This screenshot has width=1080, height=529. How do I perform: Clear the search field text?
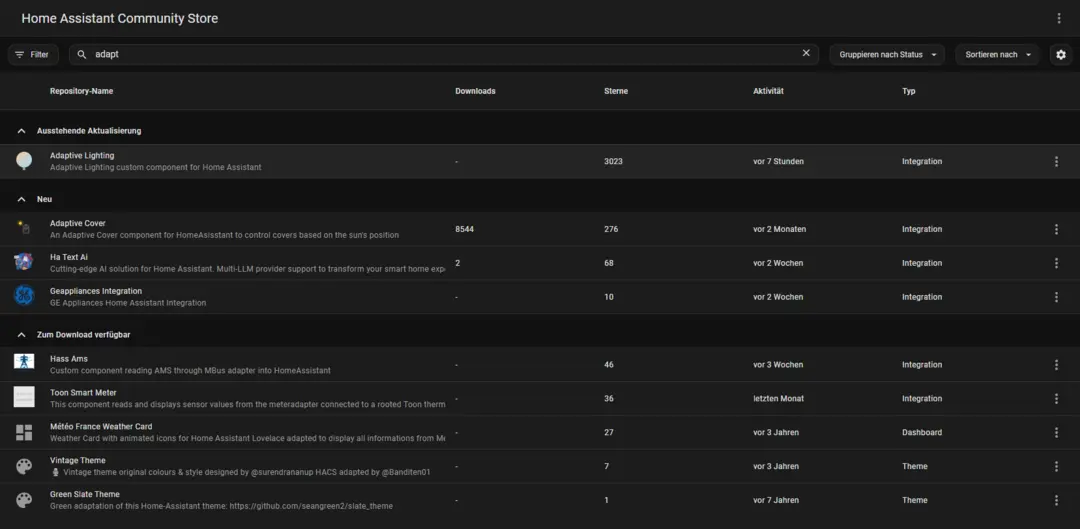pyautogui.click(x=806, y=53)
